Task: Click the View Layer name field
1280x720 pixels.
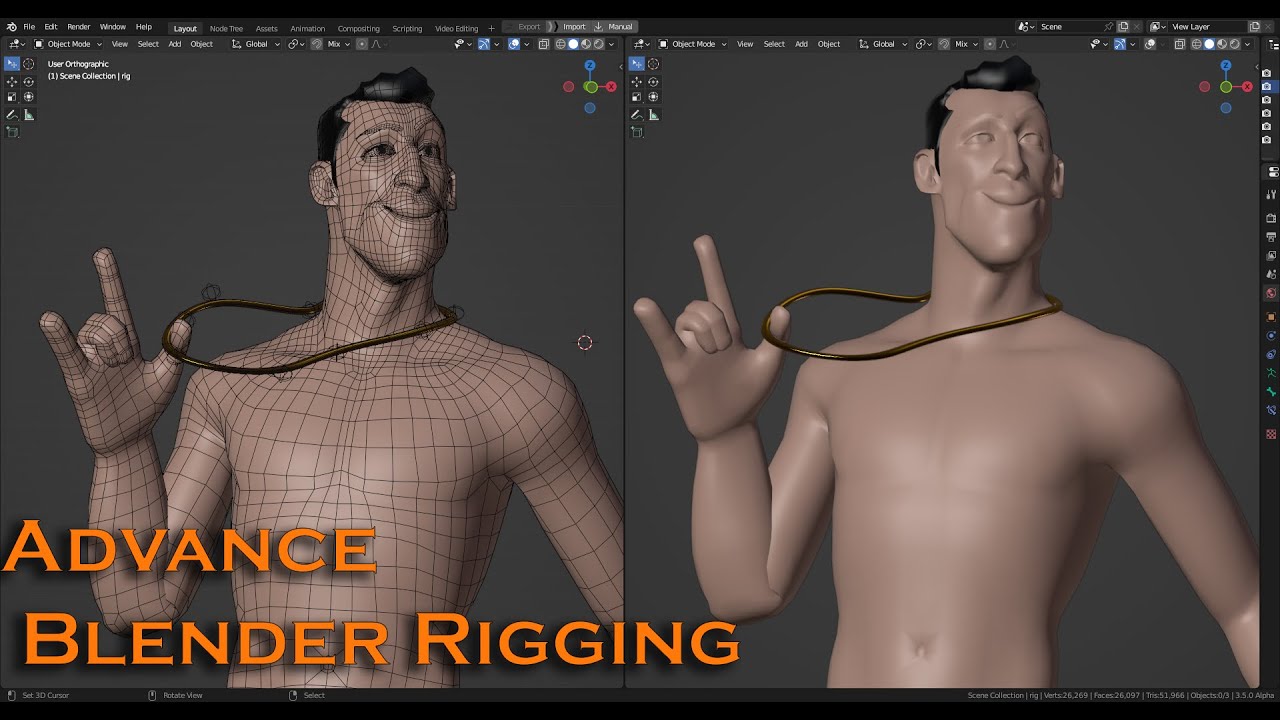Action: point(1208,27)
